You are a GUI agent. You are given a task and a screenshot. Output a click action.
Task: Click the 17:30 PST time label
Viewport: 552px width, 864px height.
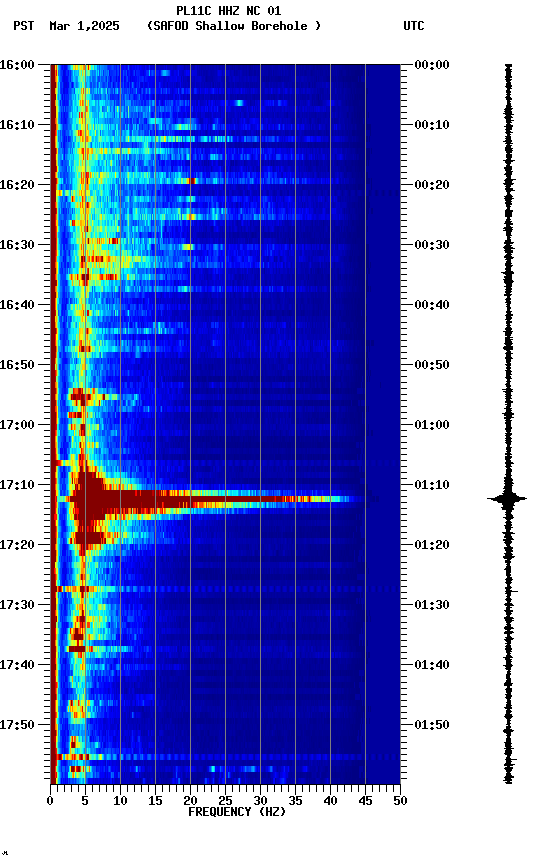pyautogui.click(x=17, y=605)
